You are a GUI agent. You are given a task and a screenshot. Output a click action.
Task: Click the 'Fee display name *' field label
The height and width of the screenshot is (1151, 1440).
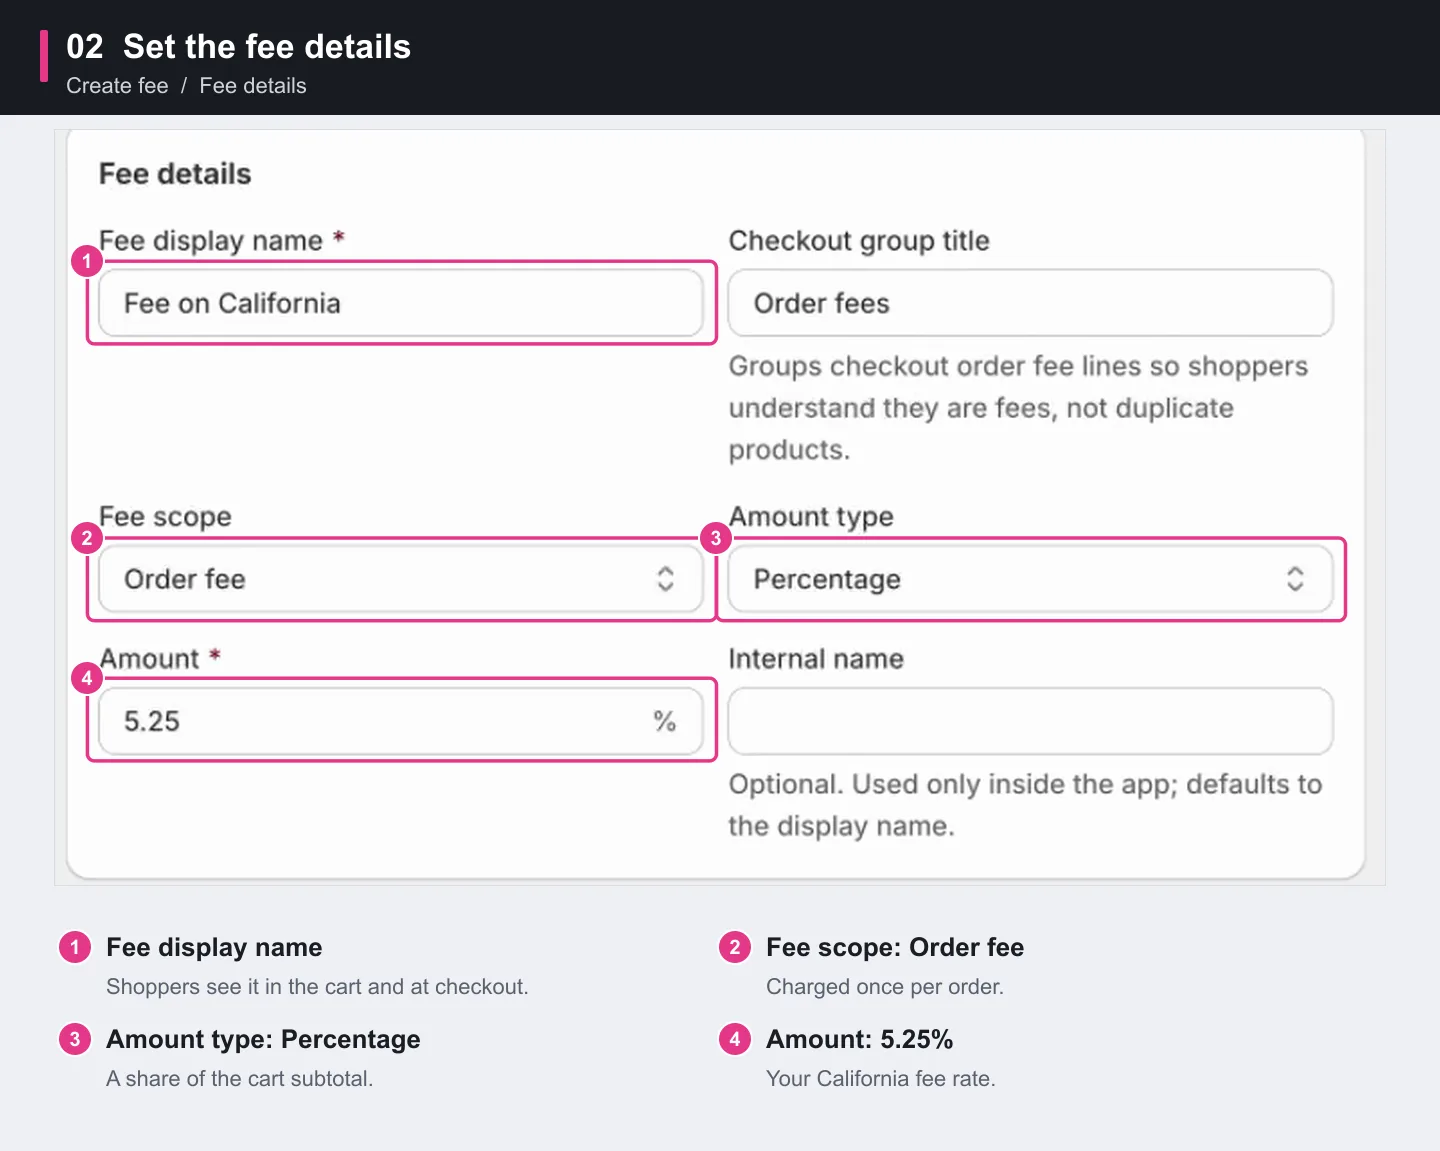pyautogui.click(x=222, y=241)
